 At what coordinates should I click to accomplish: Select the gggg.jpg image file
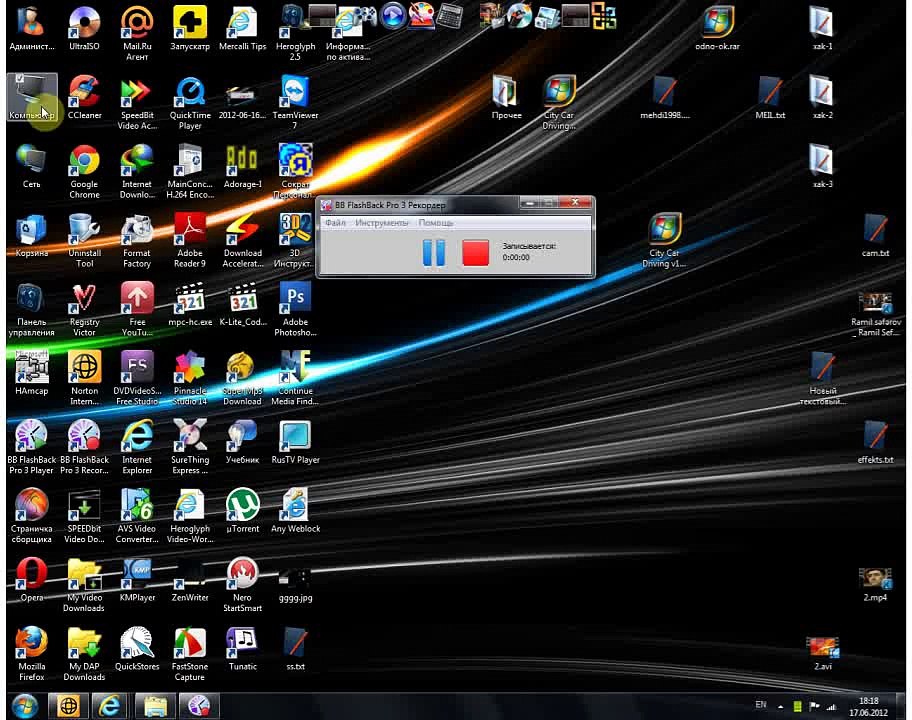pos(295,584)
